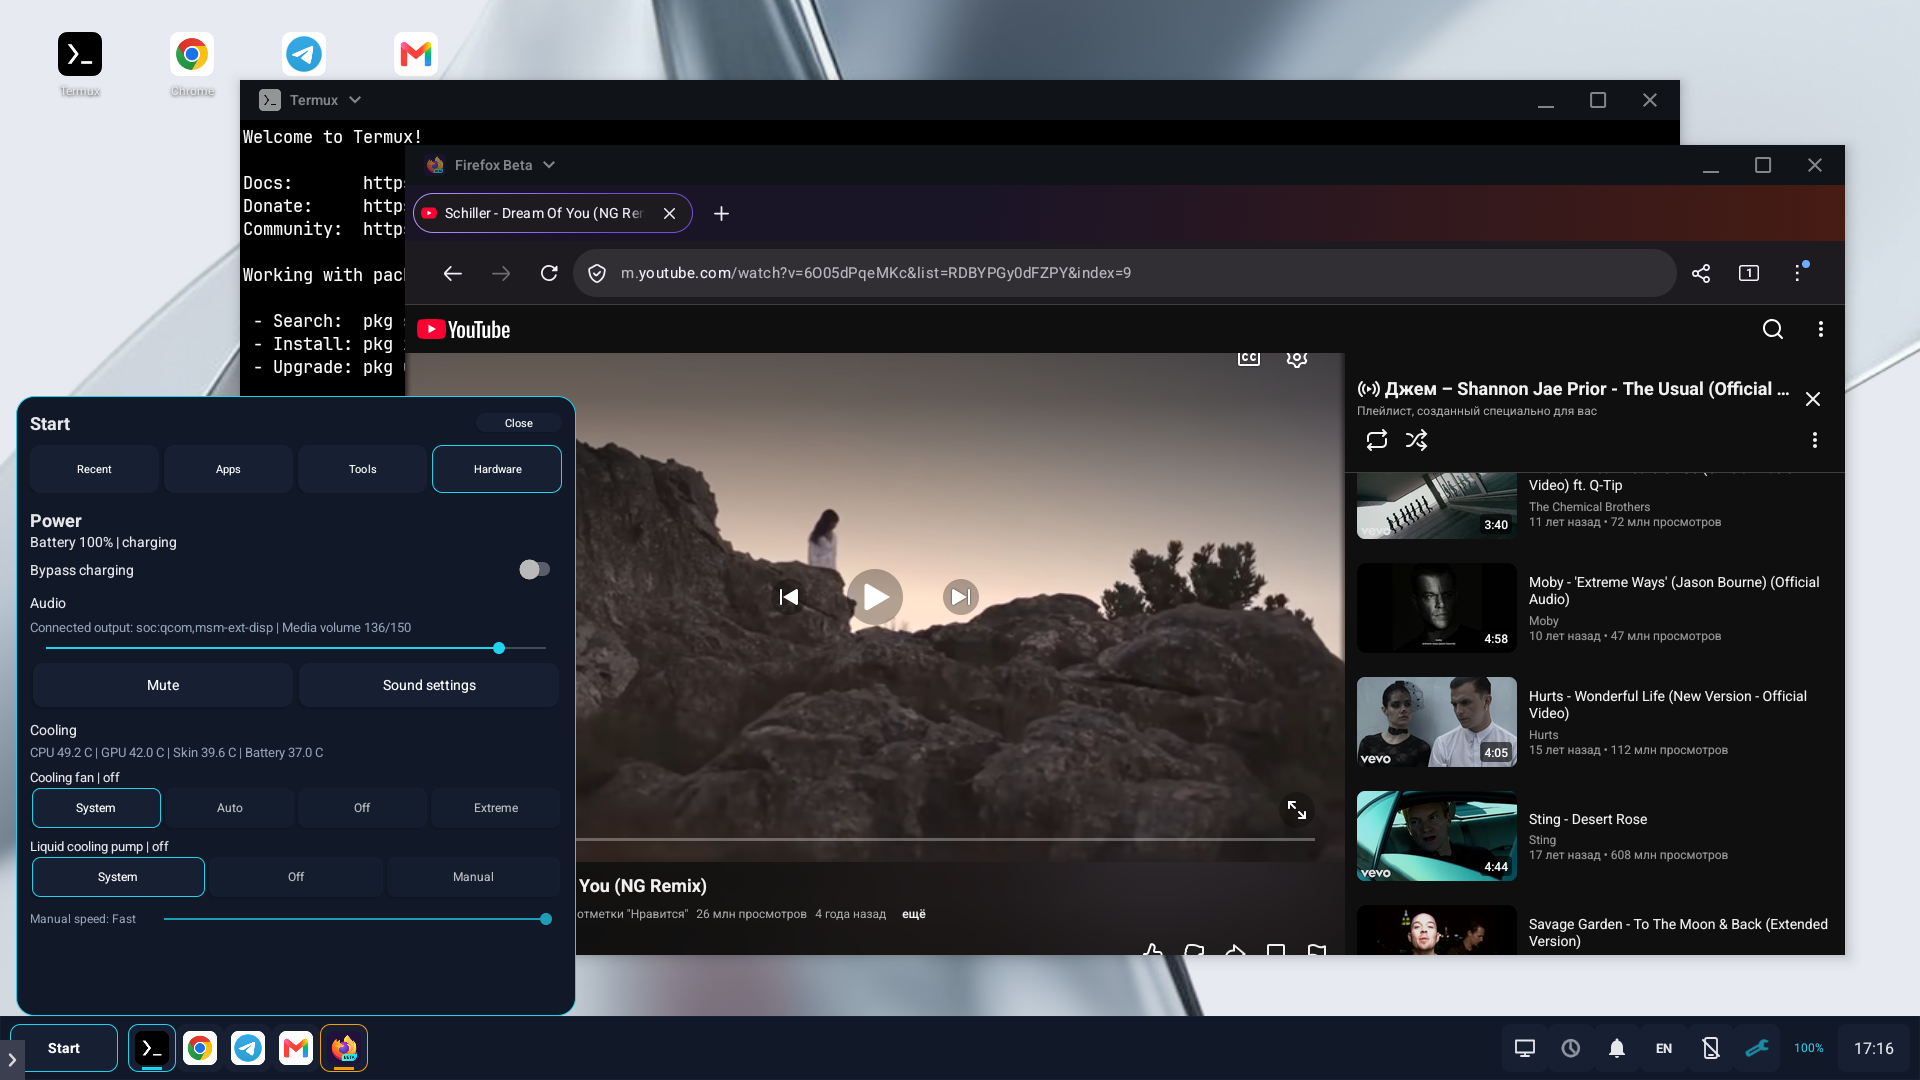Close the playlist panel
This screenshot has width=1920, height=1080.
coord(1813,399)
